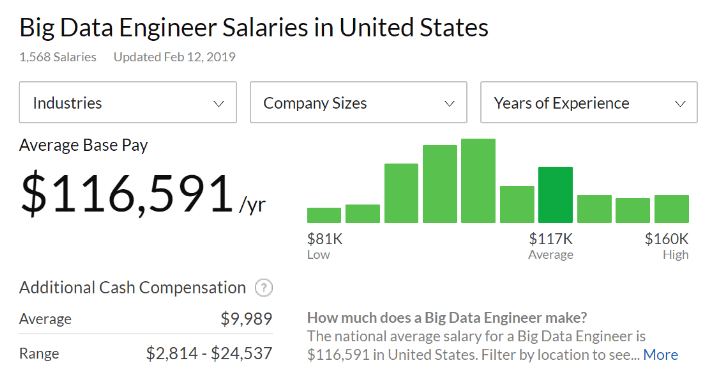Open the Additional Cash Compensation help icon
This screenshot has height=380, width=719.
tap(264, 288)
